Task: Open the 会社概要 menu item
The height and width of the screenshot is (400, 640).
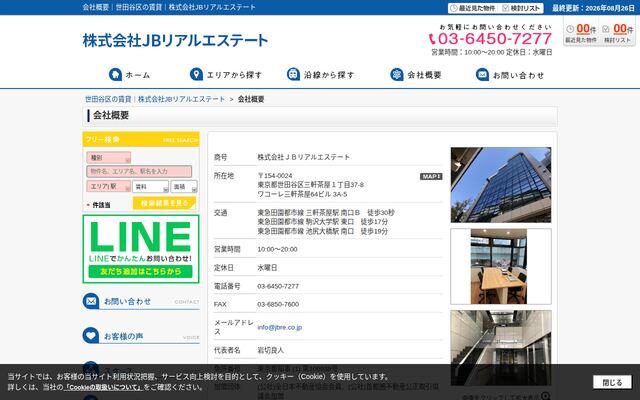Action: pyautogui.click(x=416, y=75)
